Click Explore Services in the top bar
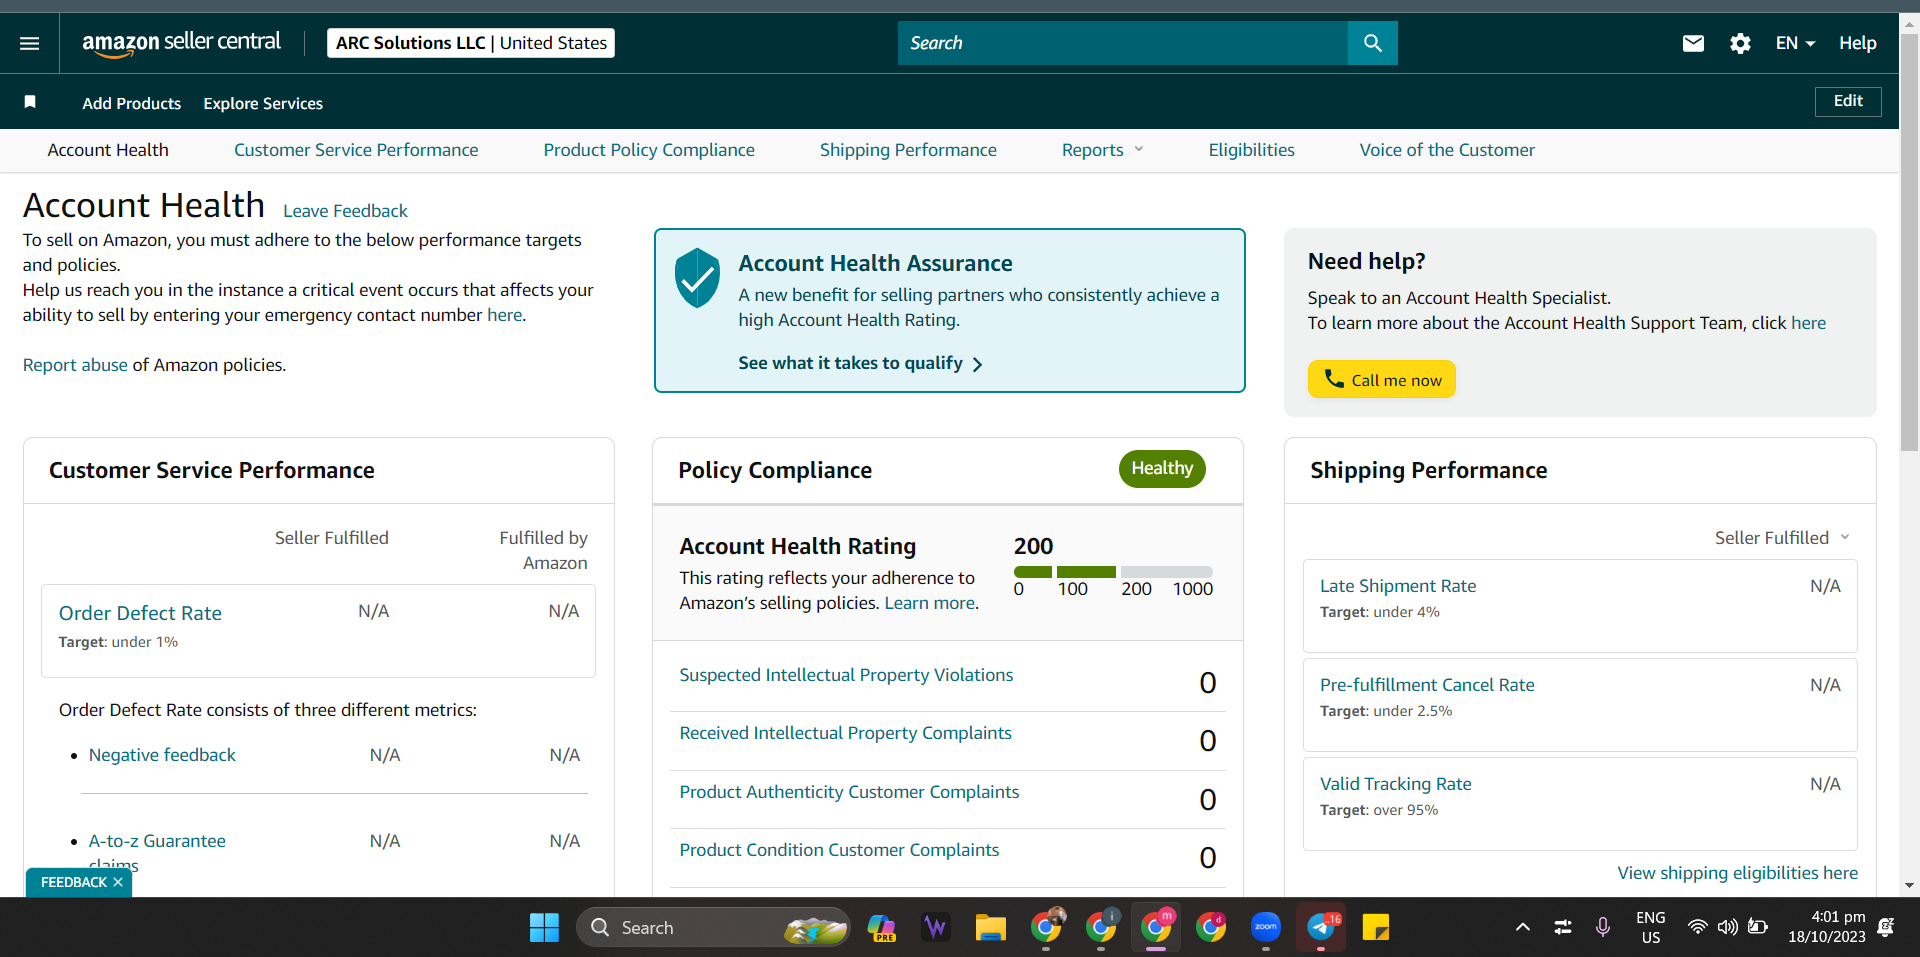1920x957 pixels. [x=263, y=103]
